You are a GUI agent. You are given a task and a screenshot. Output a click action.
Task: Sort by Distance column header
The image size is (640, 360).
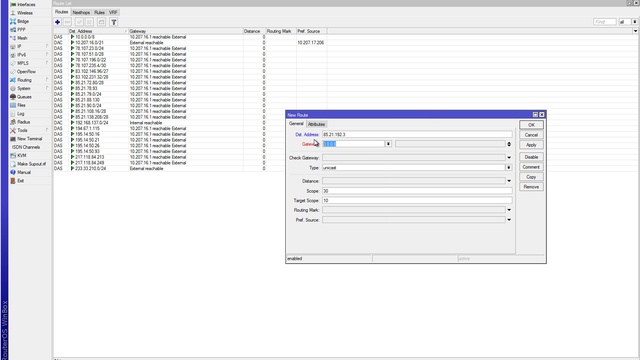(x=254, y=31)
